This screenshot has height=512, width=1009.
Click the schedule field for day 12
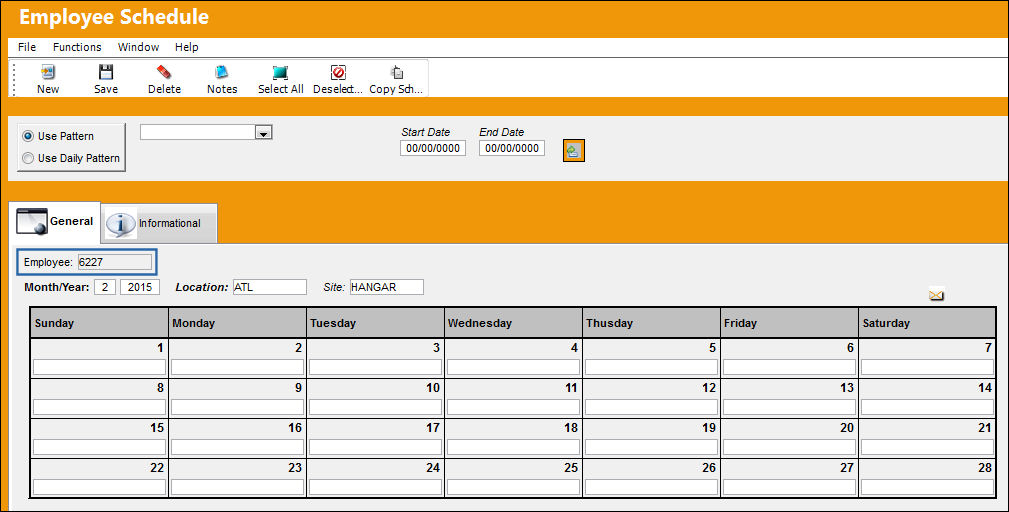pyautogui.click(x=651, y=407)
